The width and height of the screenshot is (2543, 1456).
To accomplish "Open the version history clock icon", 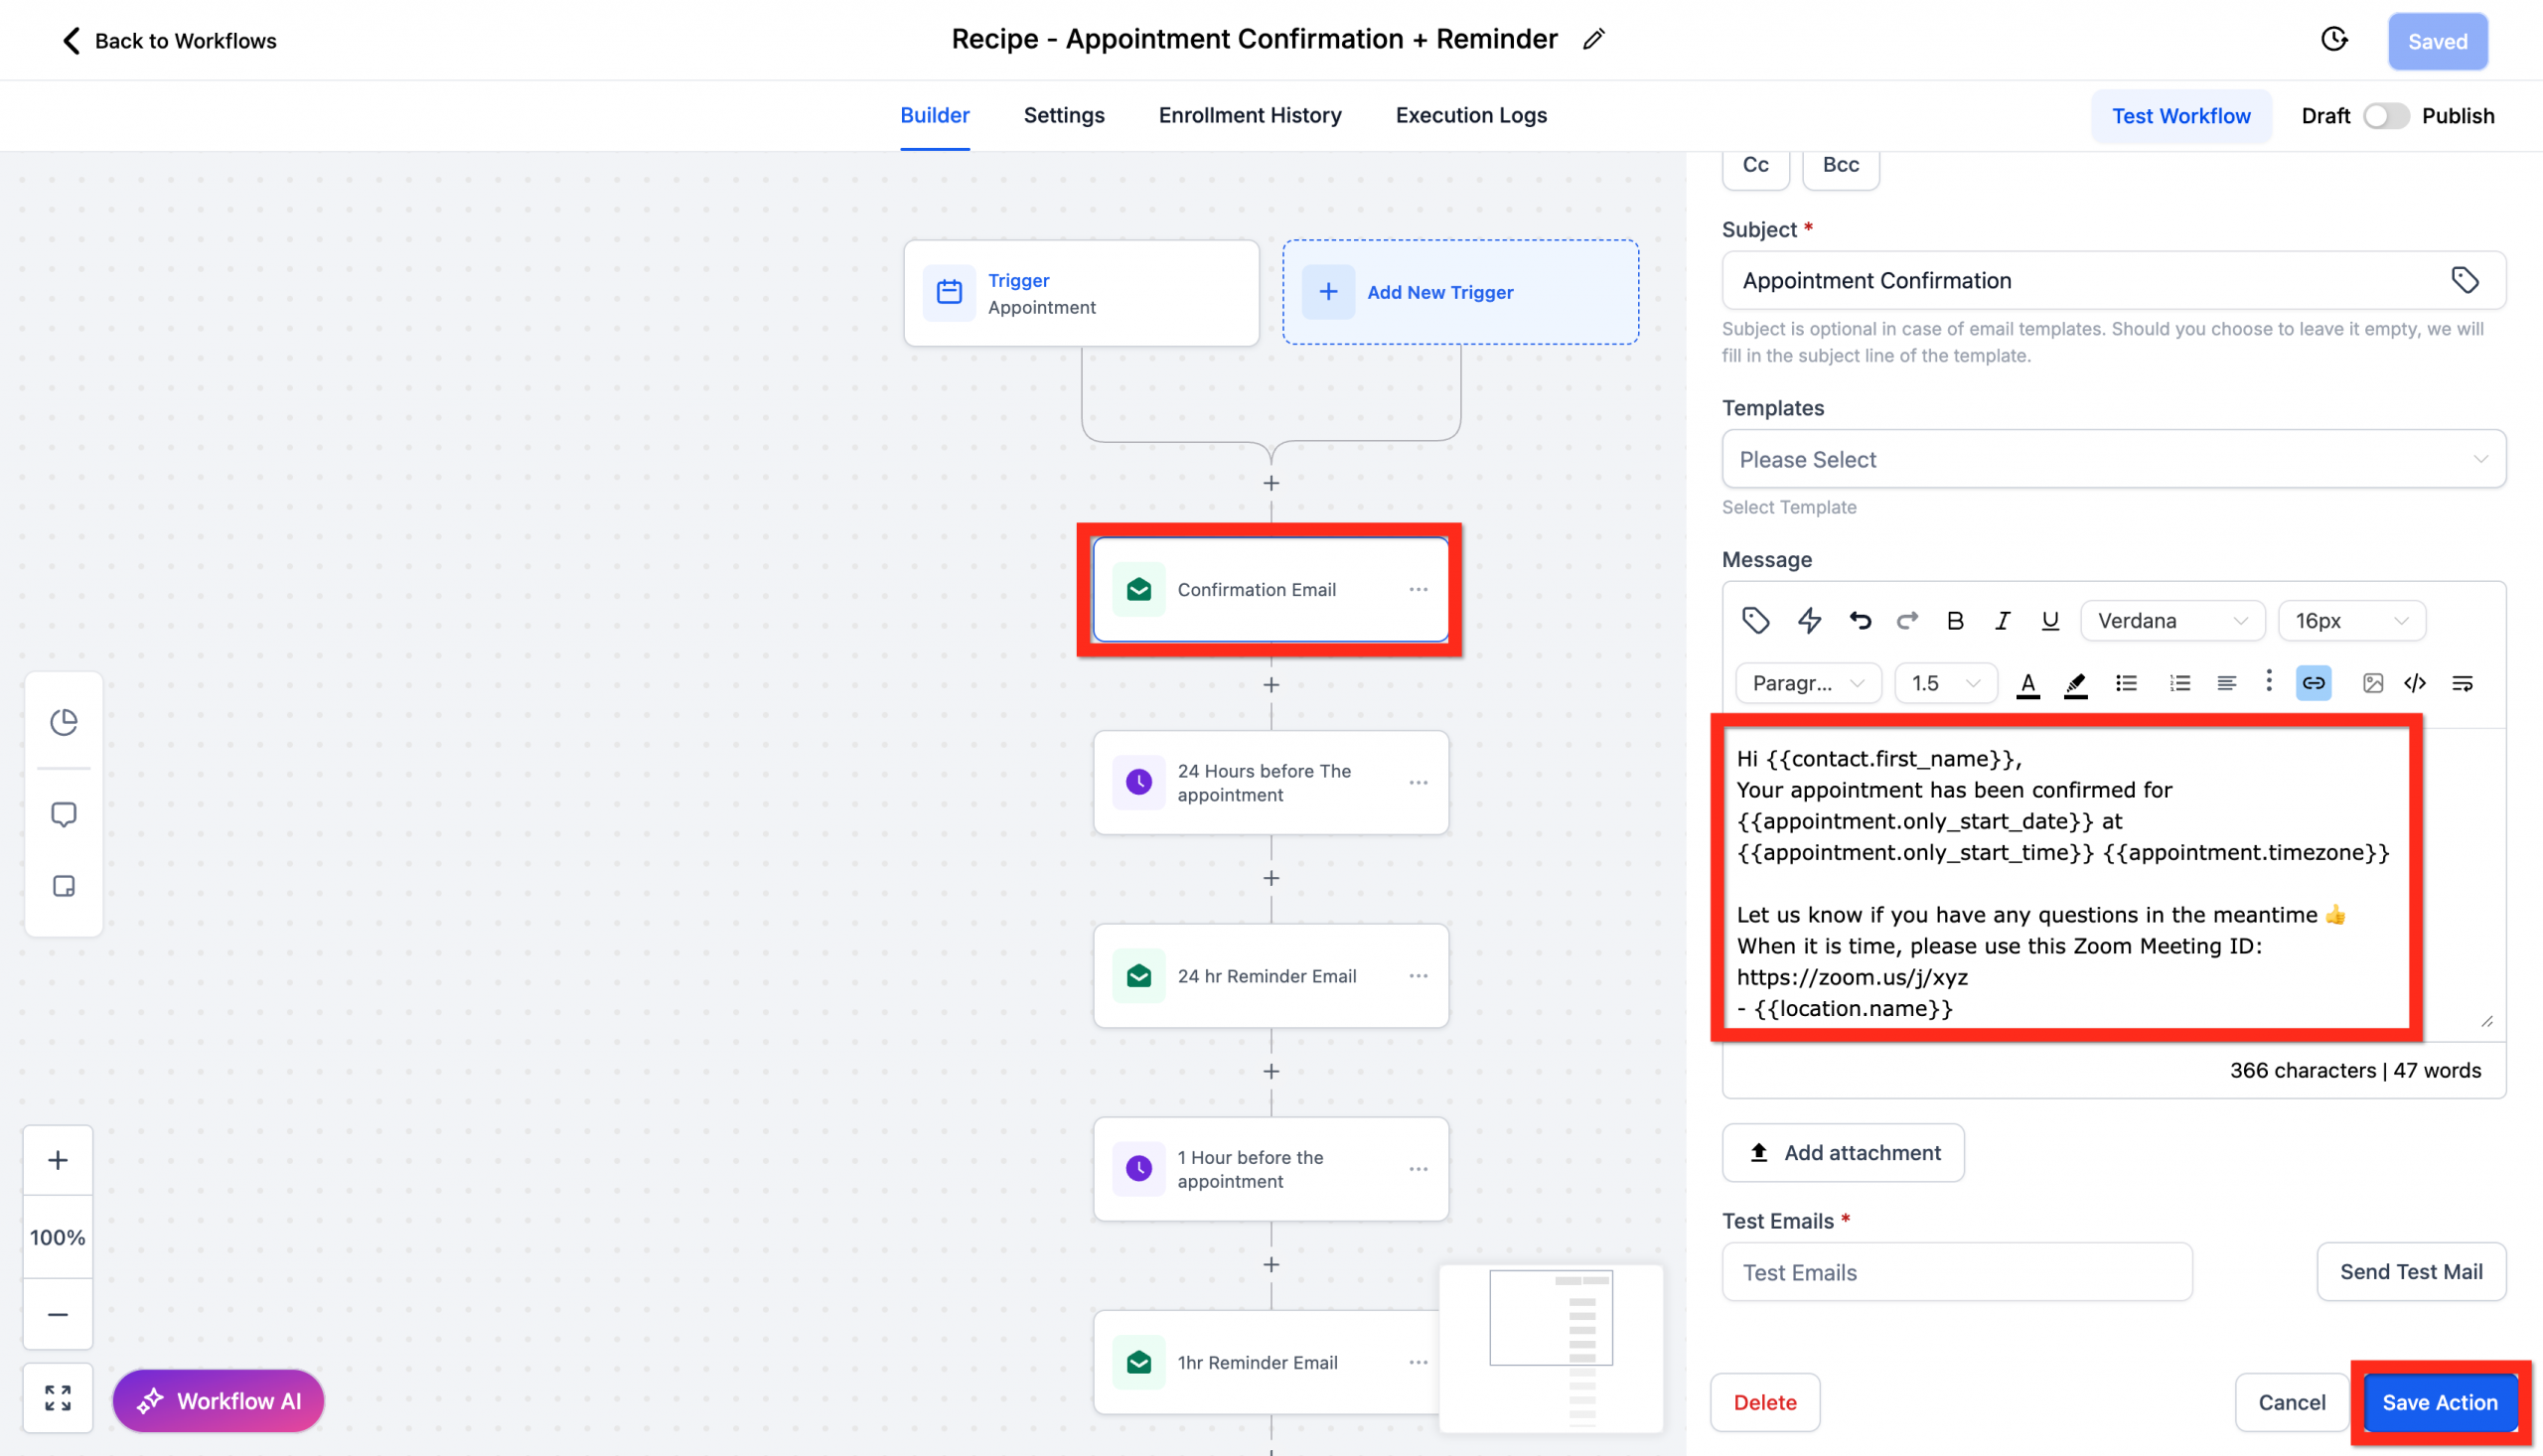I will (x=2334, y=39).
